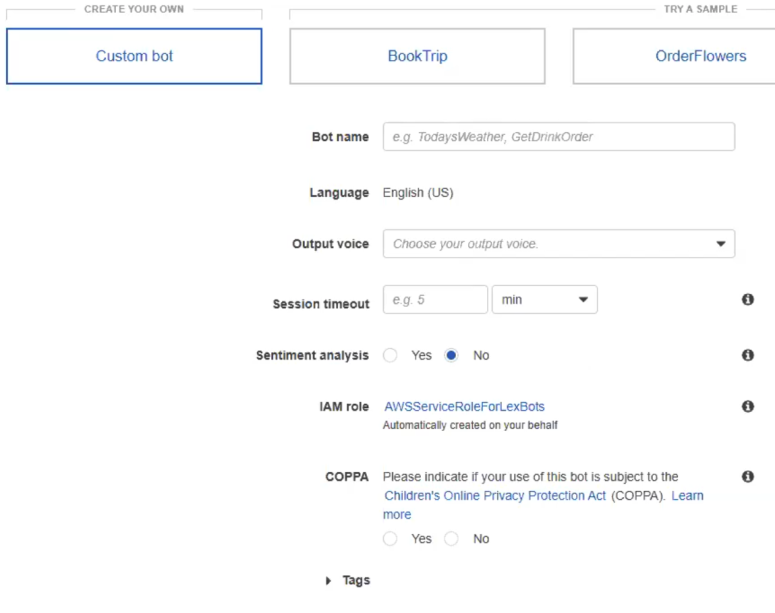Click the Bot name text field

(558, 137)
